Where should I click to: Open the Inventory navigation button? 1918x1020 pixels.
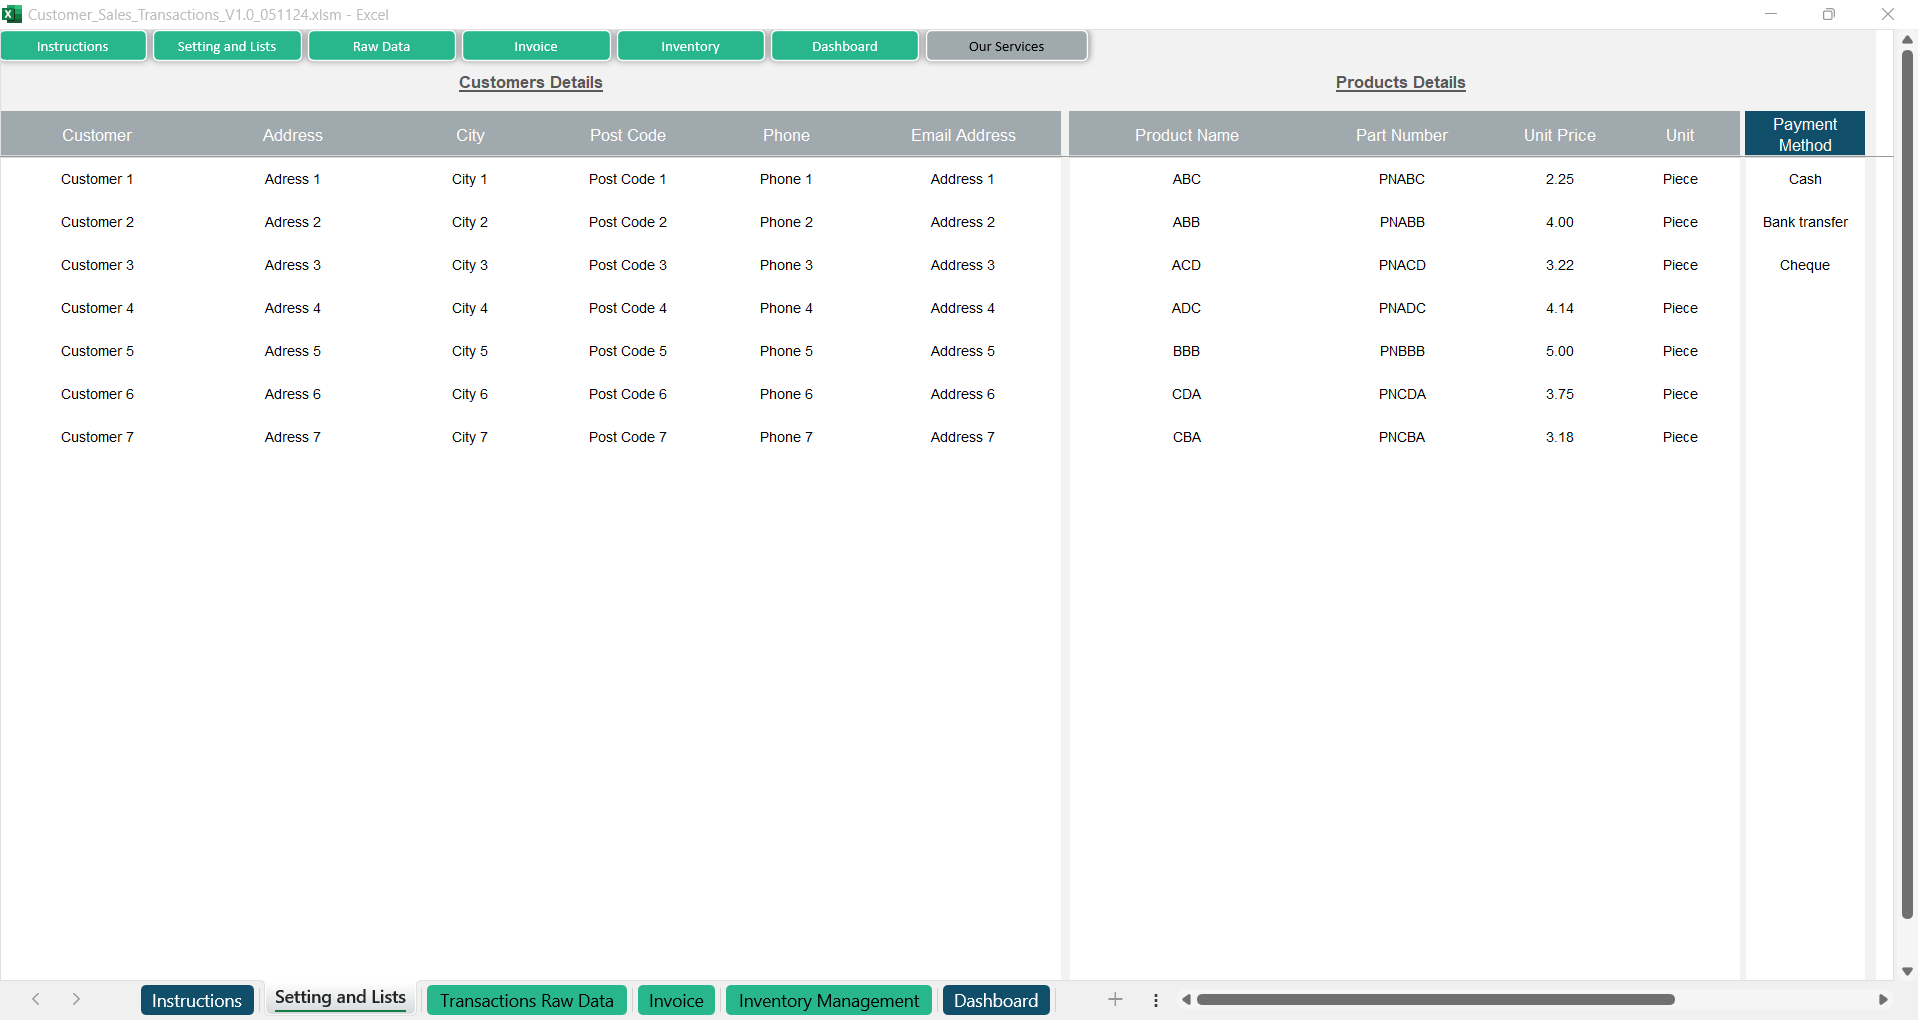(x=690, y=46)
